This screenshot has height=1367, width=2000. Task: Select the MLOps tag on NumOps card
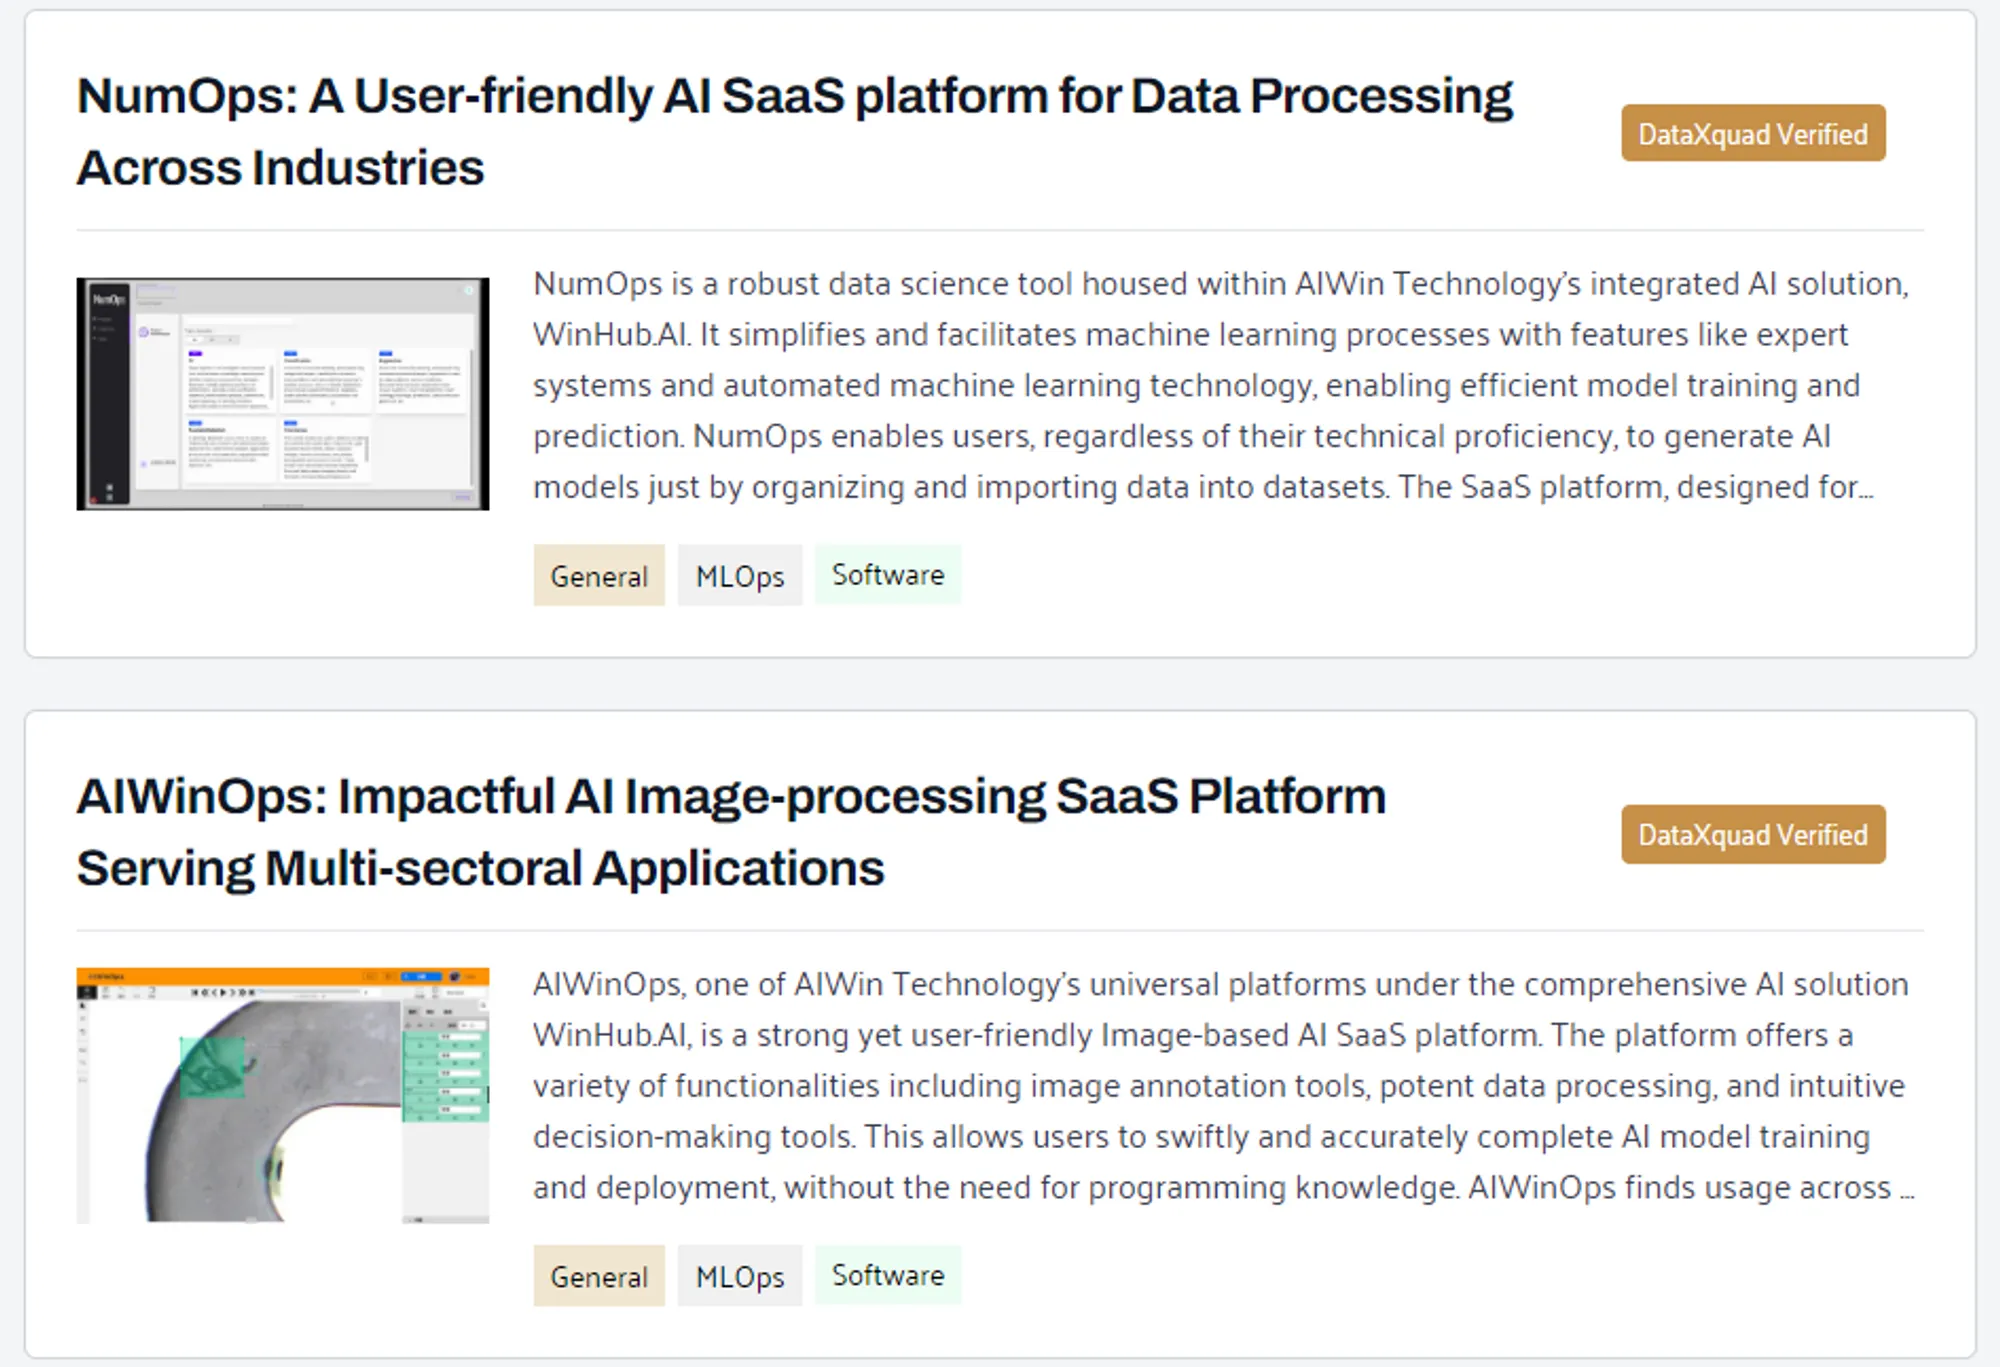pos(740,575)
